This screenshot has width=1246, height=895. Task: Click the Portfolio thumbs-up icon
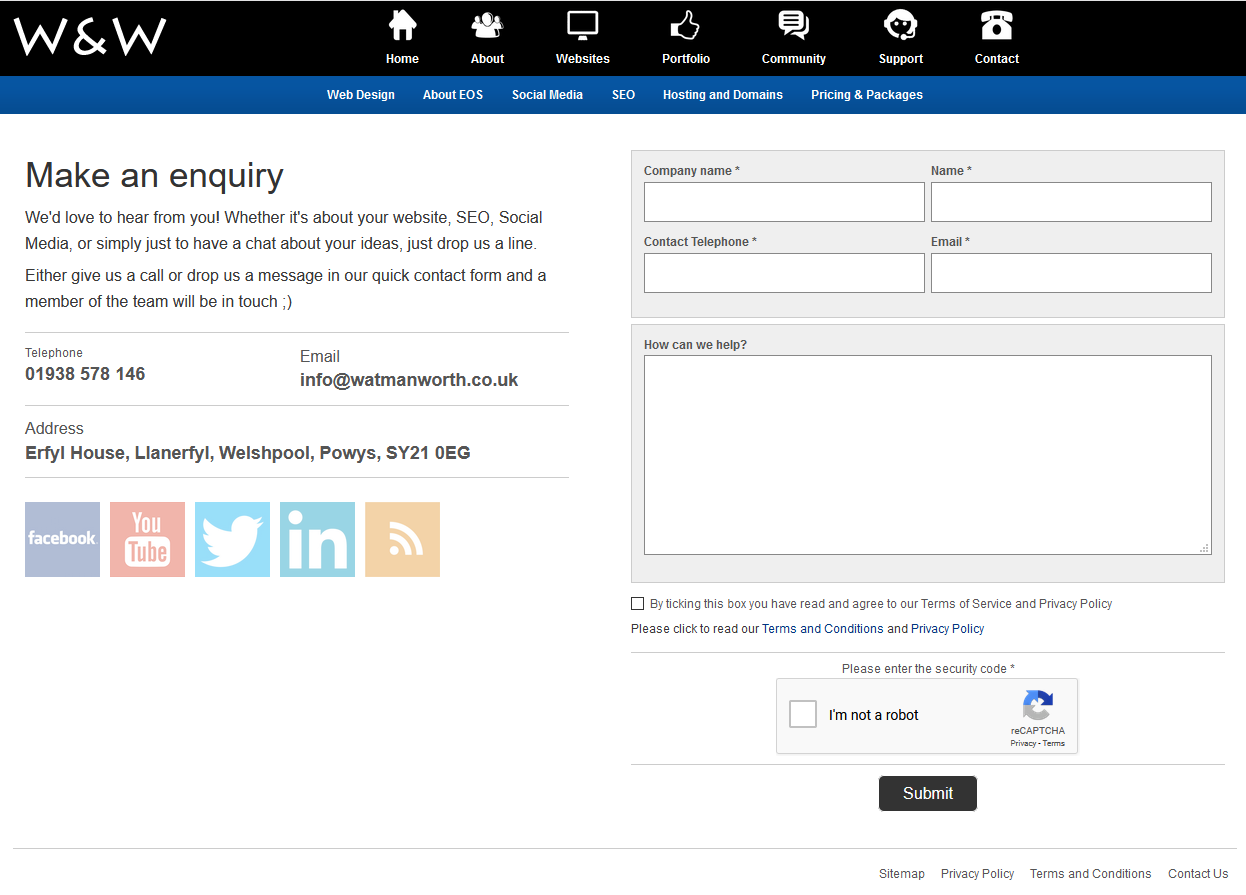tap(686, 25)
